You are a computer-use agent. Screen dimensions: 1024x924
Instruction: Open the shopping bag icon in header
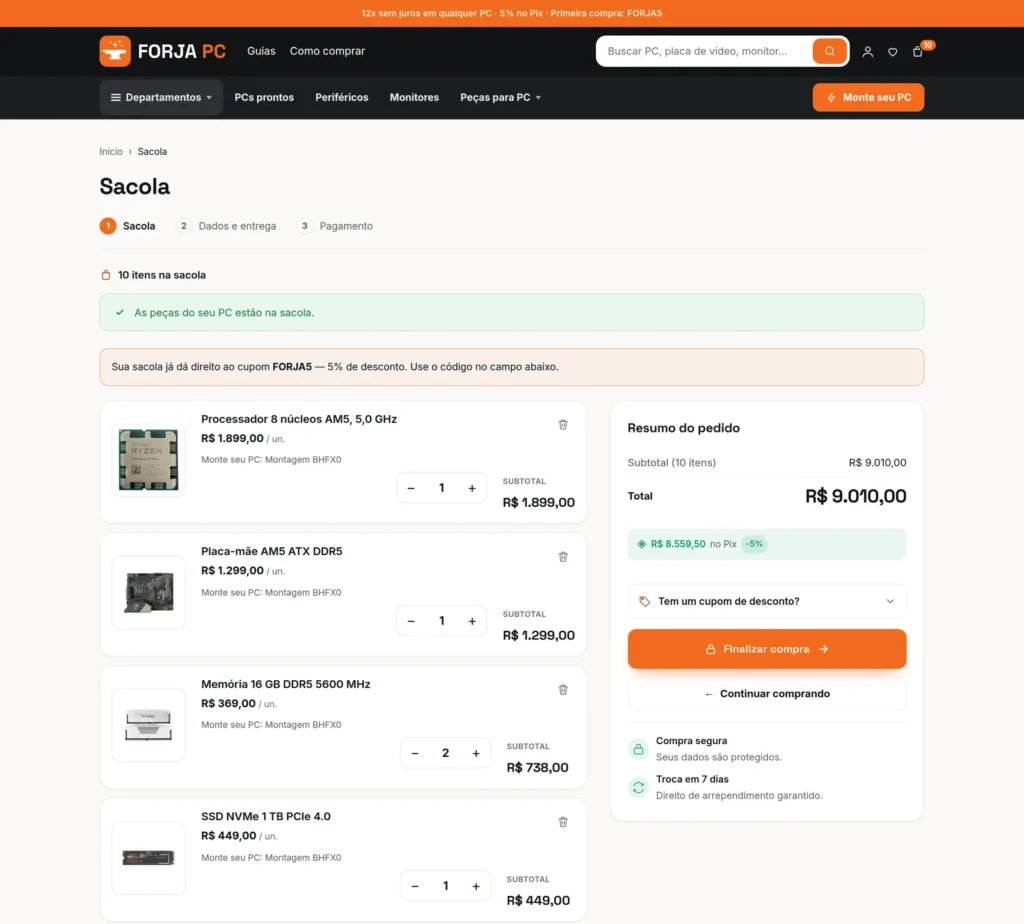918,52
